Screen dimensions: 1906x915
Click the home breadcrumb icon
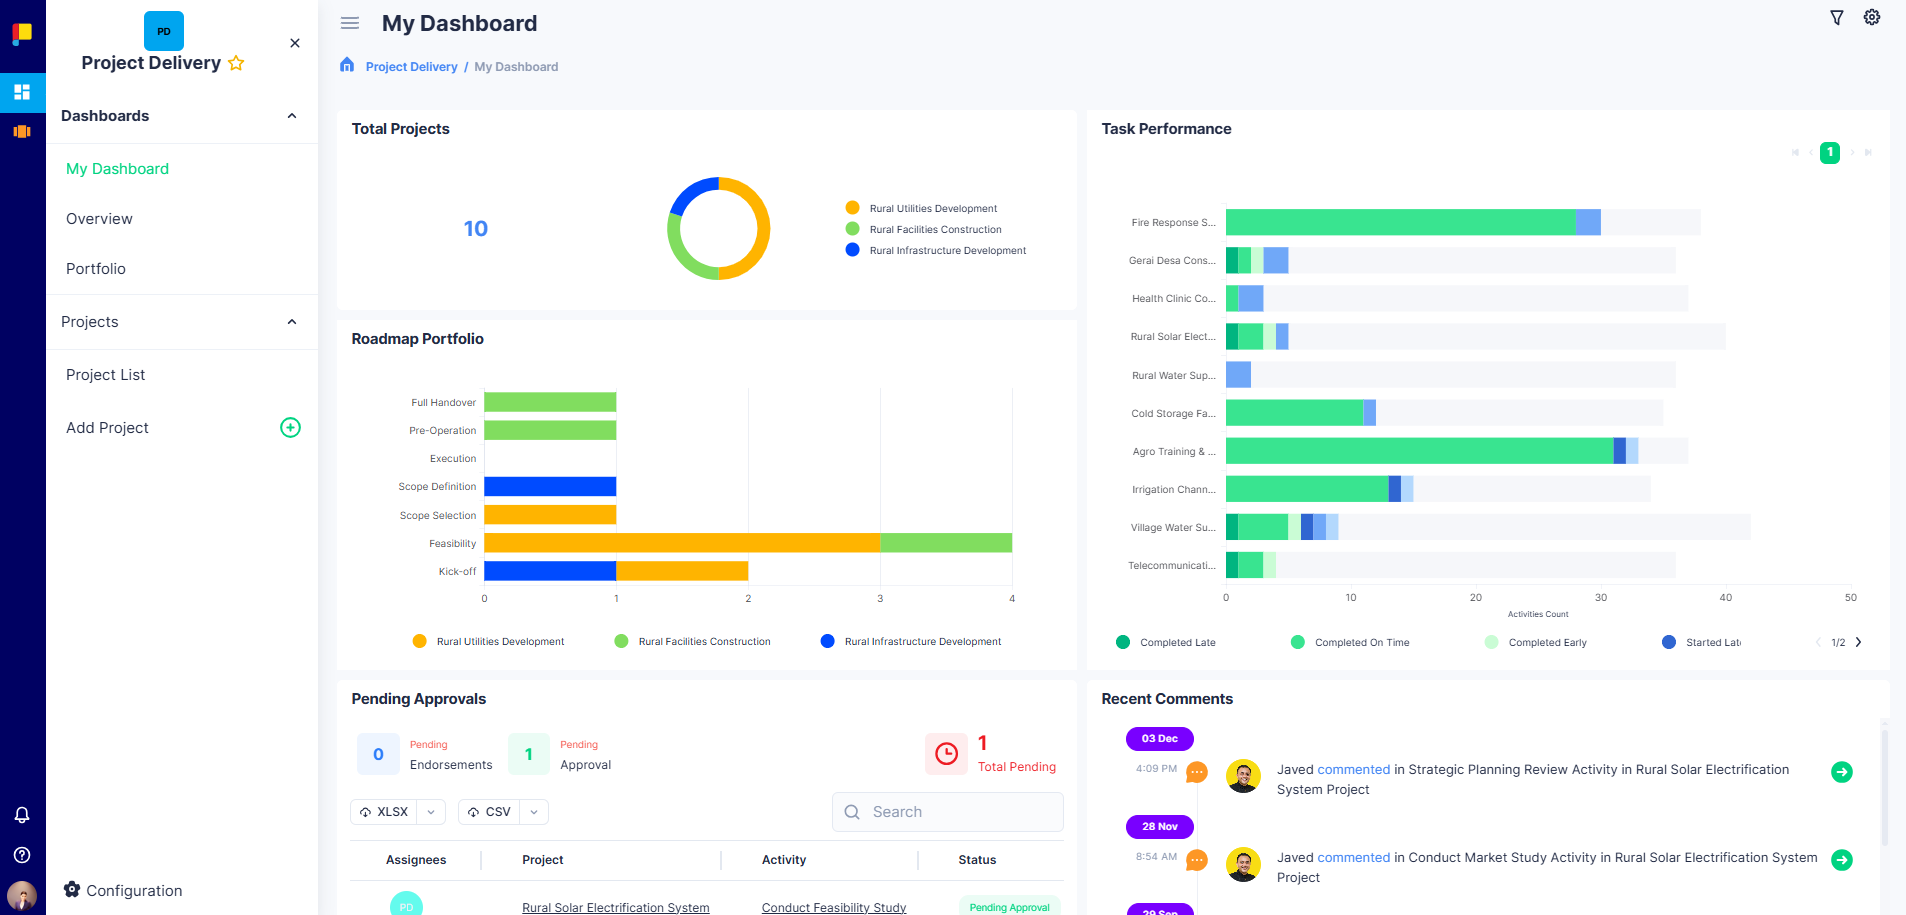click(347, 65)
